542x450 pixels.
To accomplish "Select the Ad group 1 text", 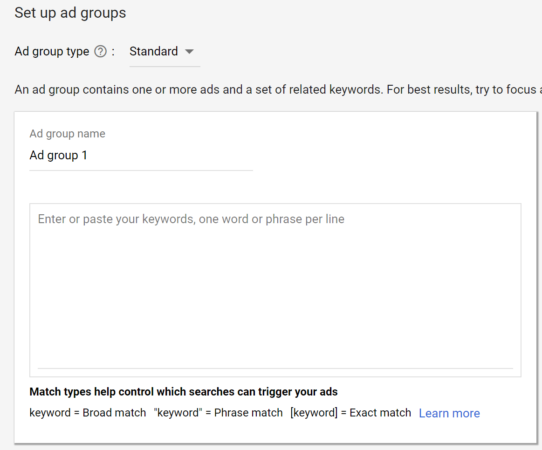I will 58,155.
